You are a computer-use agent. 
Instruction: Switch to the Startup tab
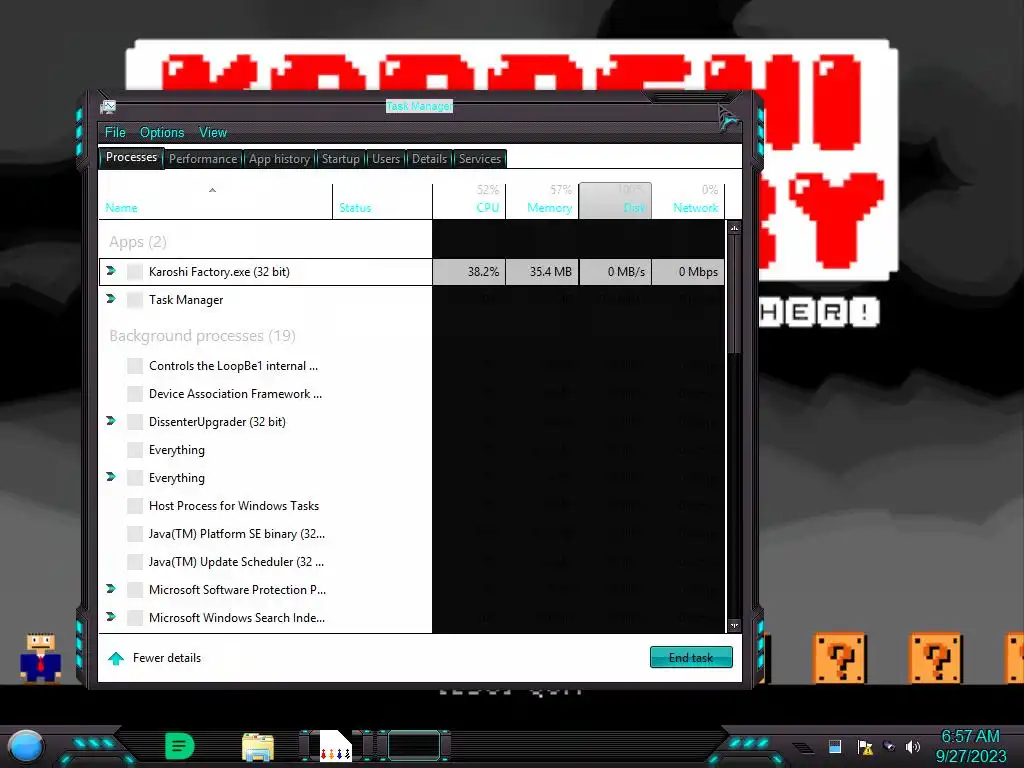(x=340, y=159)
